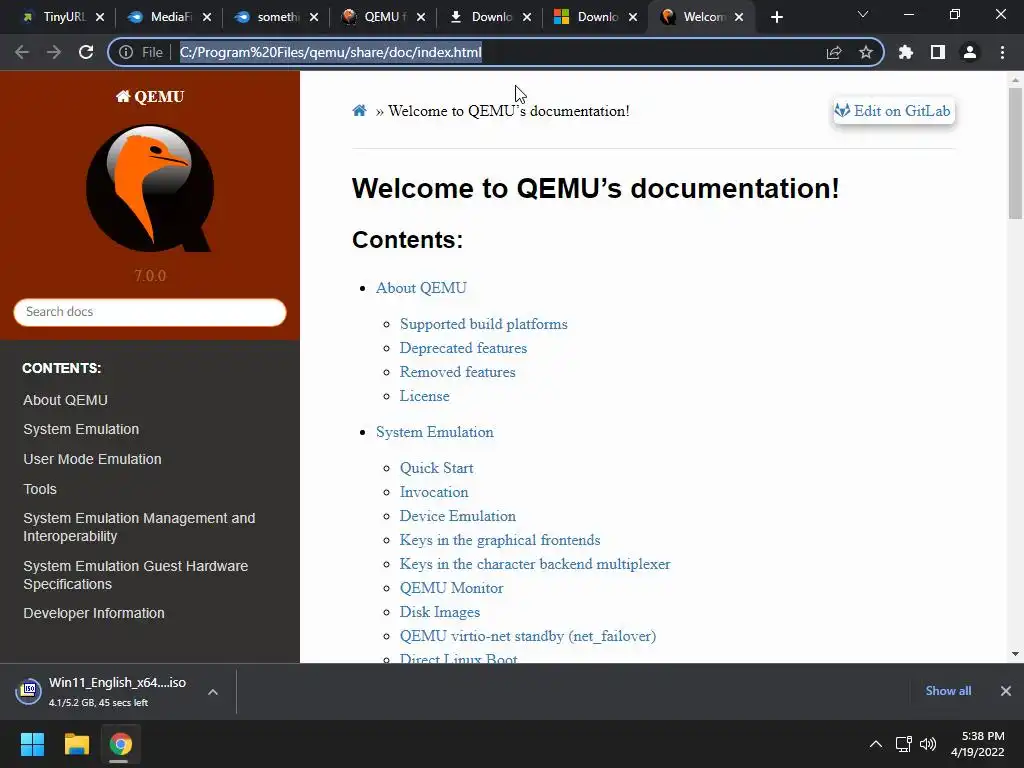Open Deprecated features link

coord(463,348)
